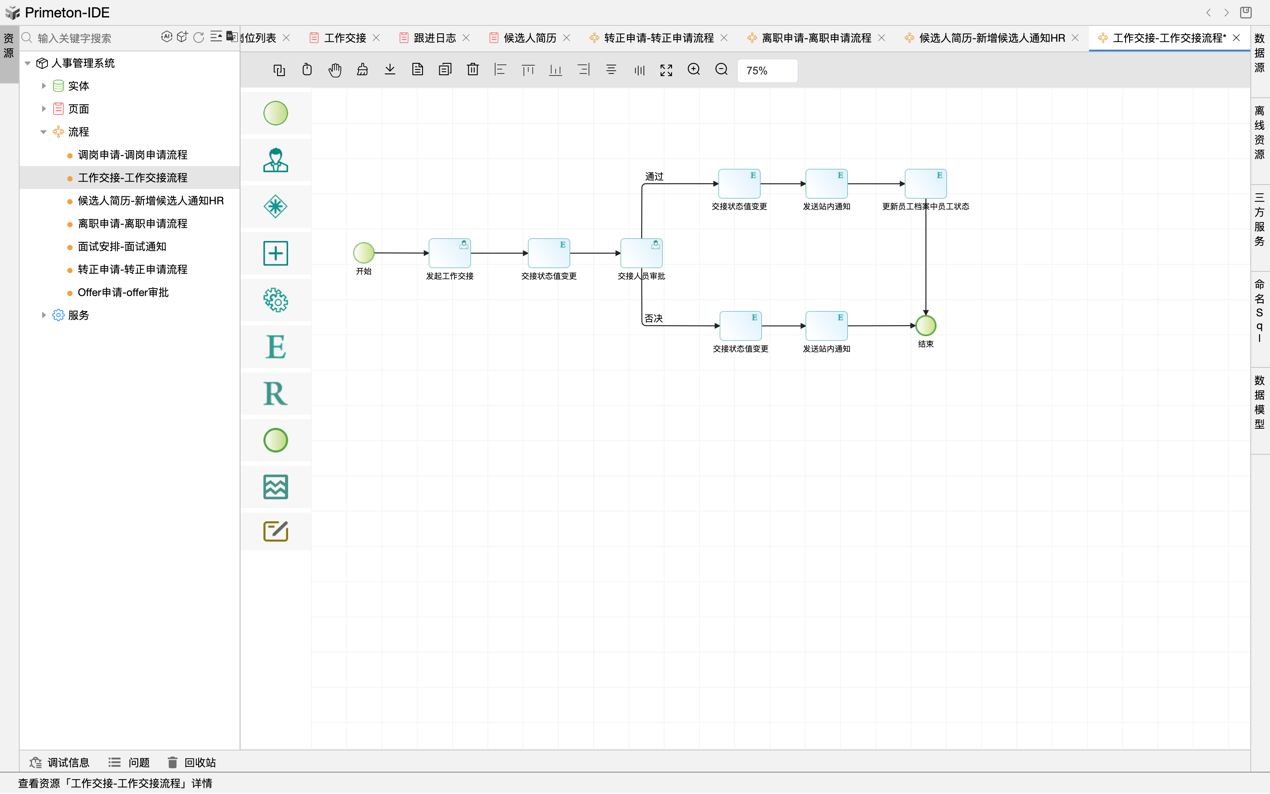This screenshot has width=1270, height=794.
Task: Select the 交接人员审批 node on canvas
Action: (x=642, y=253)
